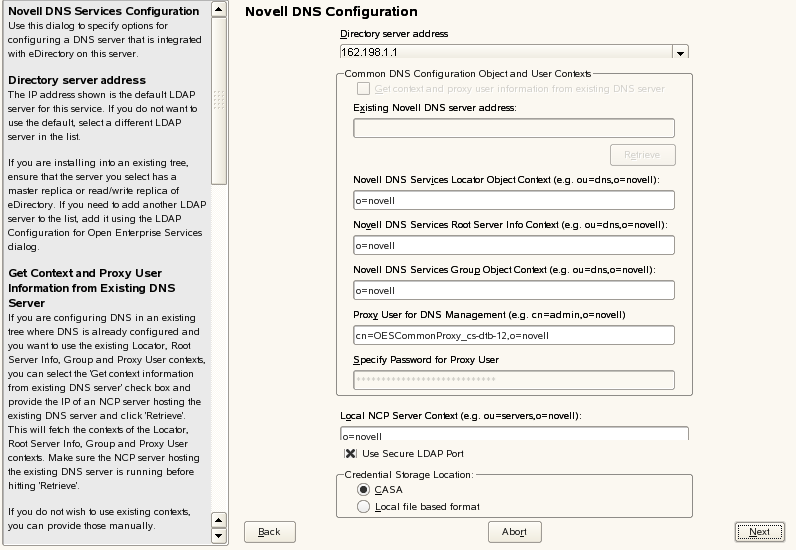Open the Directory server address dropdown arrow
This screenshot has width=796, height=550.
680,53
